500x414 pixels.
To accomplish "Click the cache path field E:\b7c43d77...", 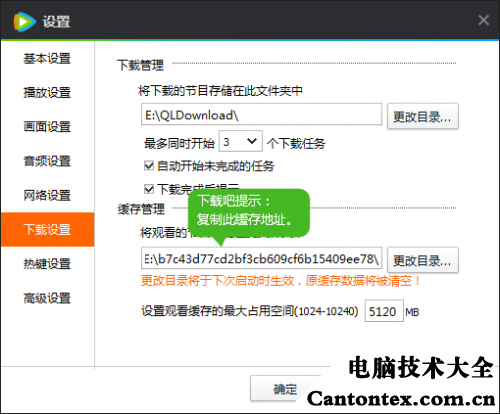I will click(261, 258).
